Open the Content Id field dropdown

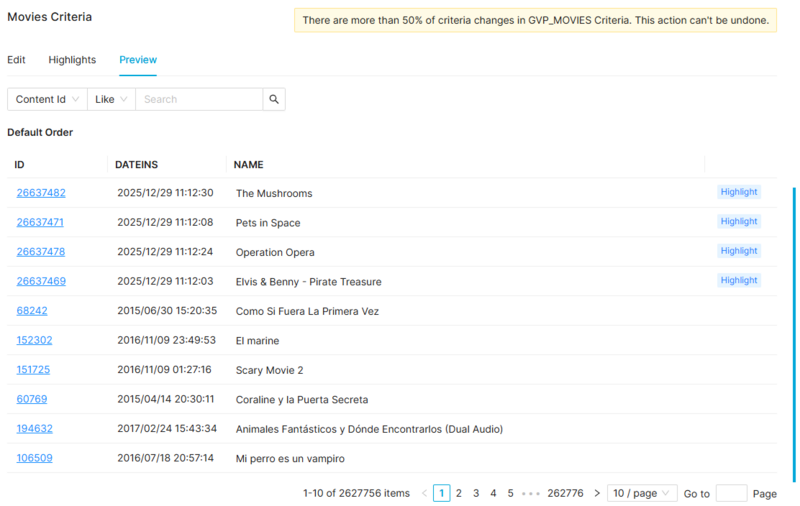pyautogui.click(x=47, y=99)
